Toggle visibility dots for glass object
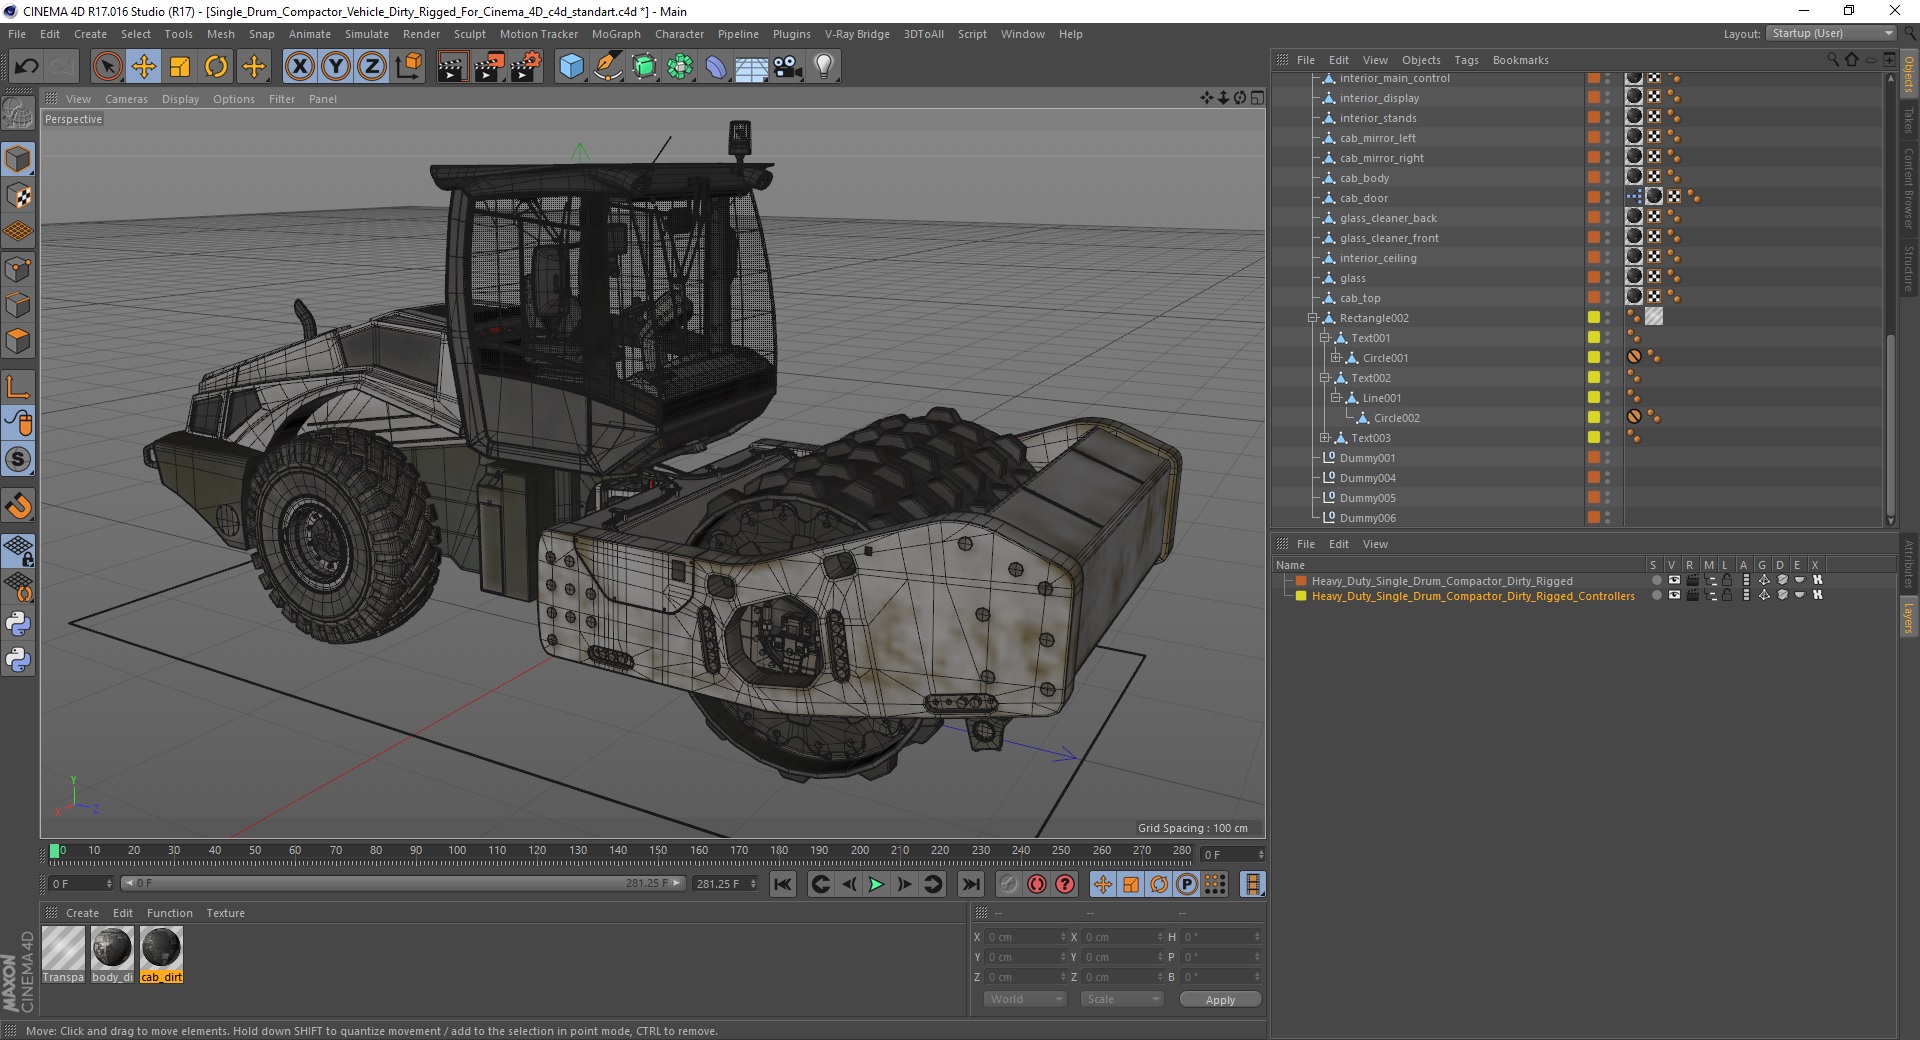The width and height of the screenshot is (1920, 1040). [1608, 278]
